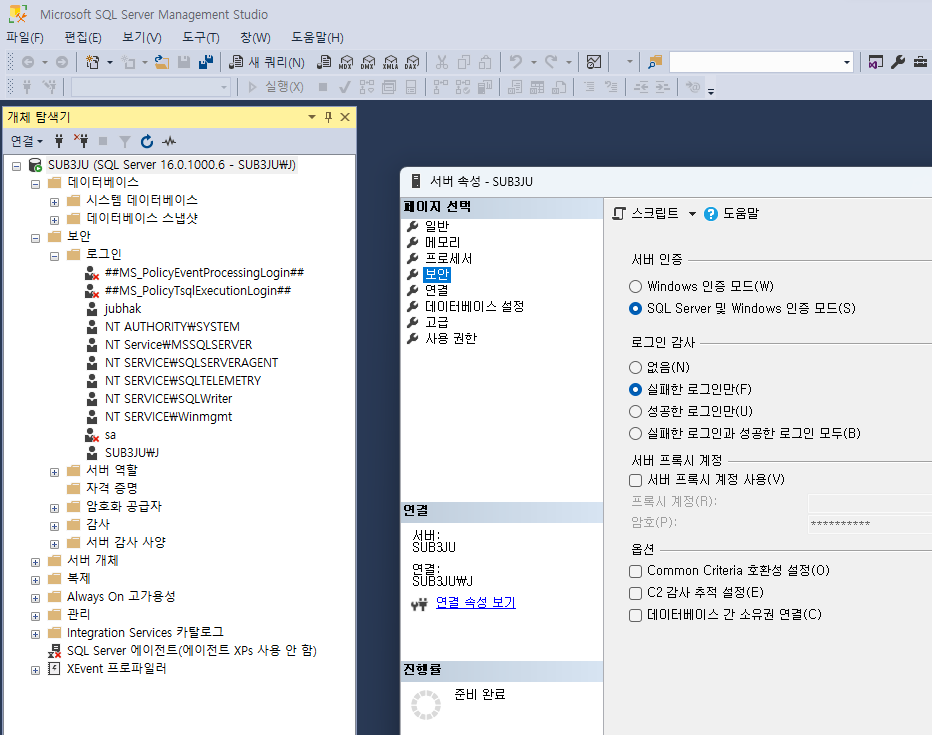The height and width of the screenshot is (735, 932).
Task: Click the Activity Monitor toolbar icon
Action: pos(594,62)
